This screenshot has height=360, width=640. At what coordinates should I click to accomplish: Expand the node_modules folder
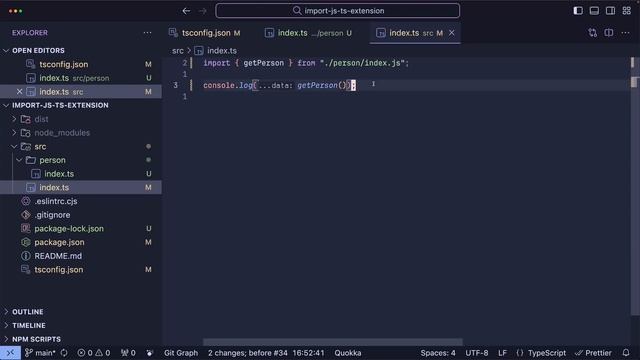coord(14,133)
